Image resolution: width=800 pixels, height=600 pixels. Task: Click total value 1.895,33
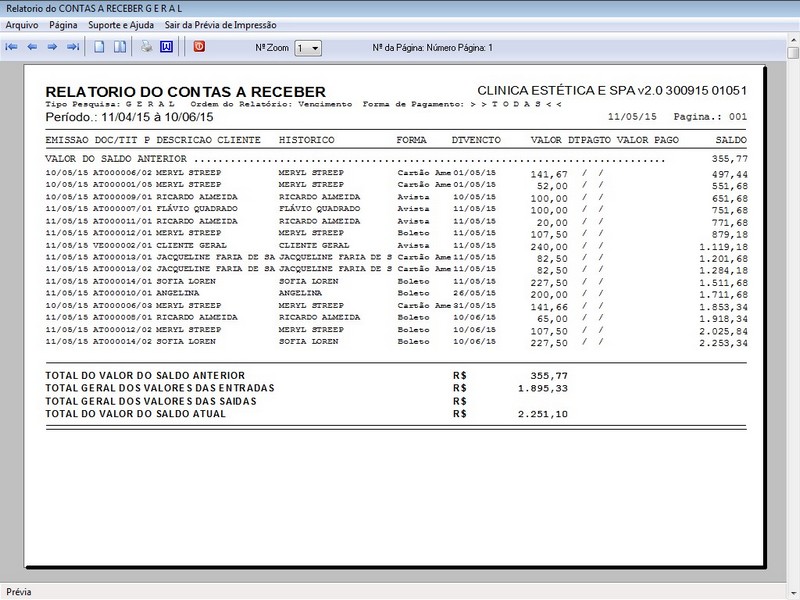pyautogui.click(x=543, y=389)
